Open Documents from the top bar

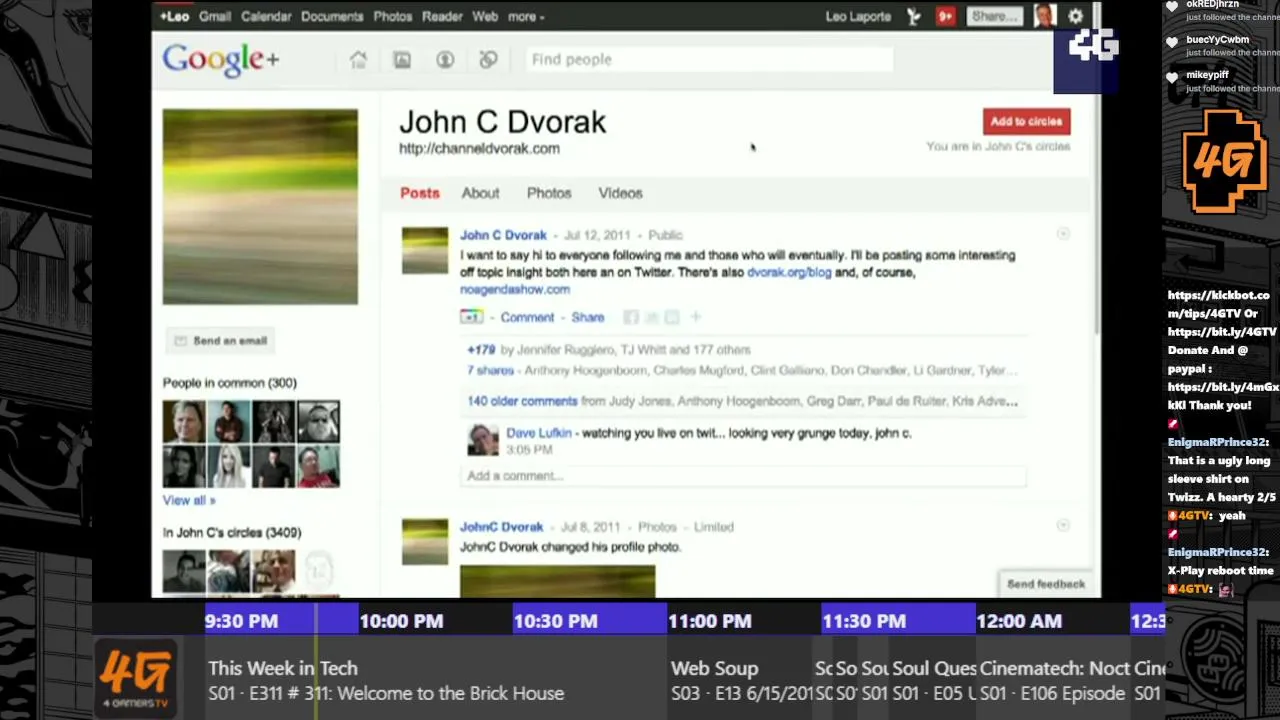point(332,16)
